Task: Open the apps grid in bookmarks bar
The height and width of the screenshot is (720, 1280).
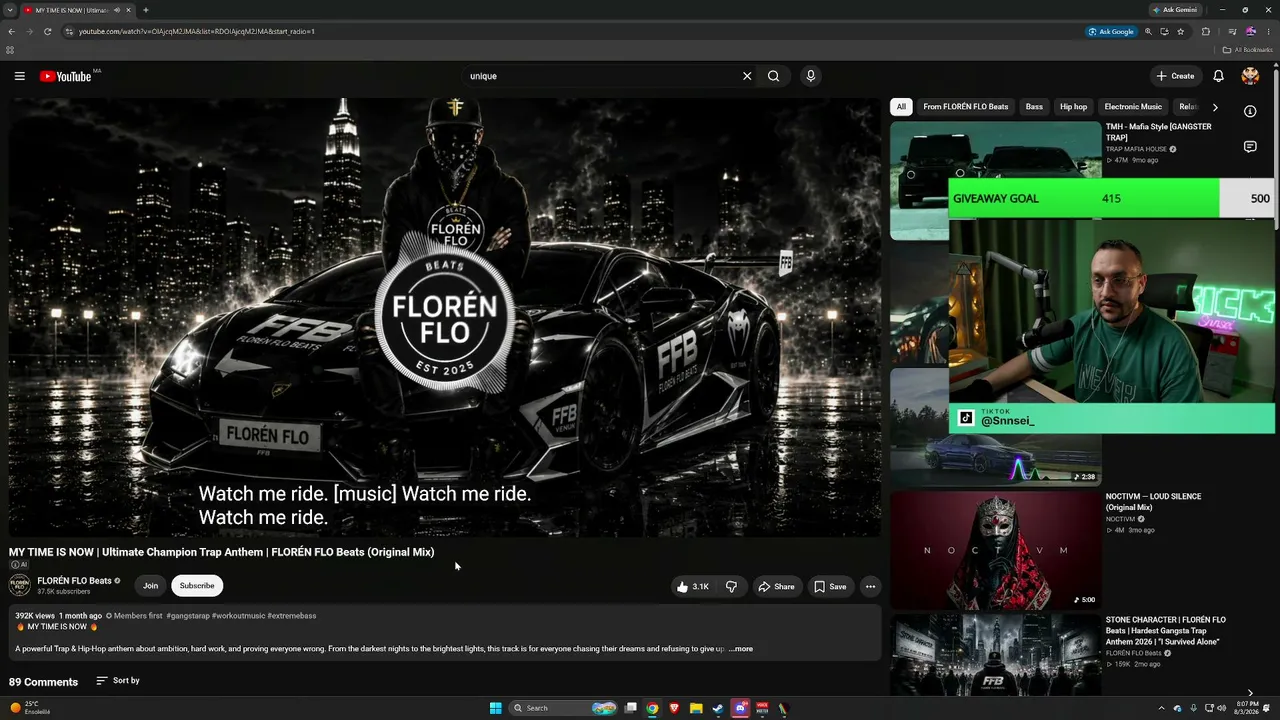Action: coord(10,50)
